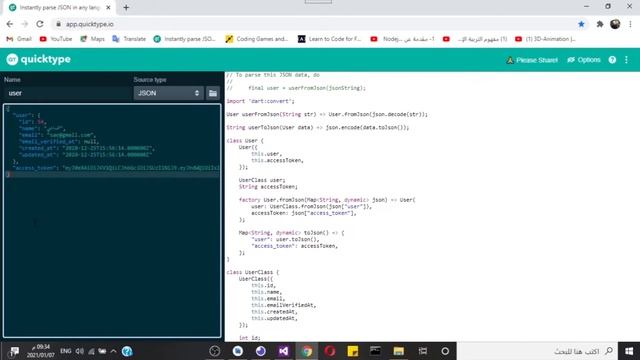Edit the Name field containing user
The image size is (640, 360).
click(x=67, y=93)
